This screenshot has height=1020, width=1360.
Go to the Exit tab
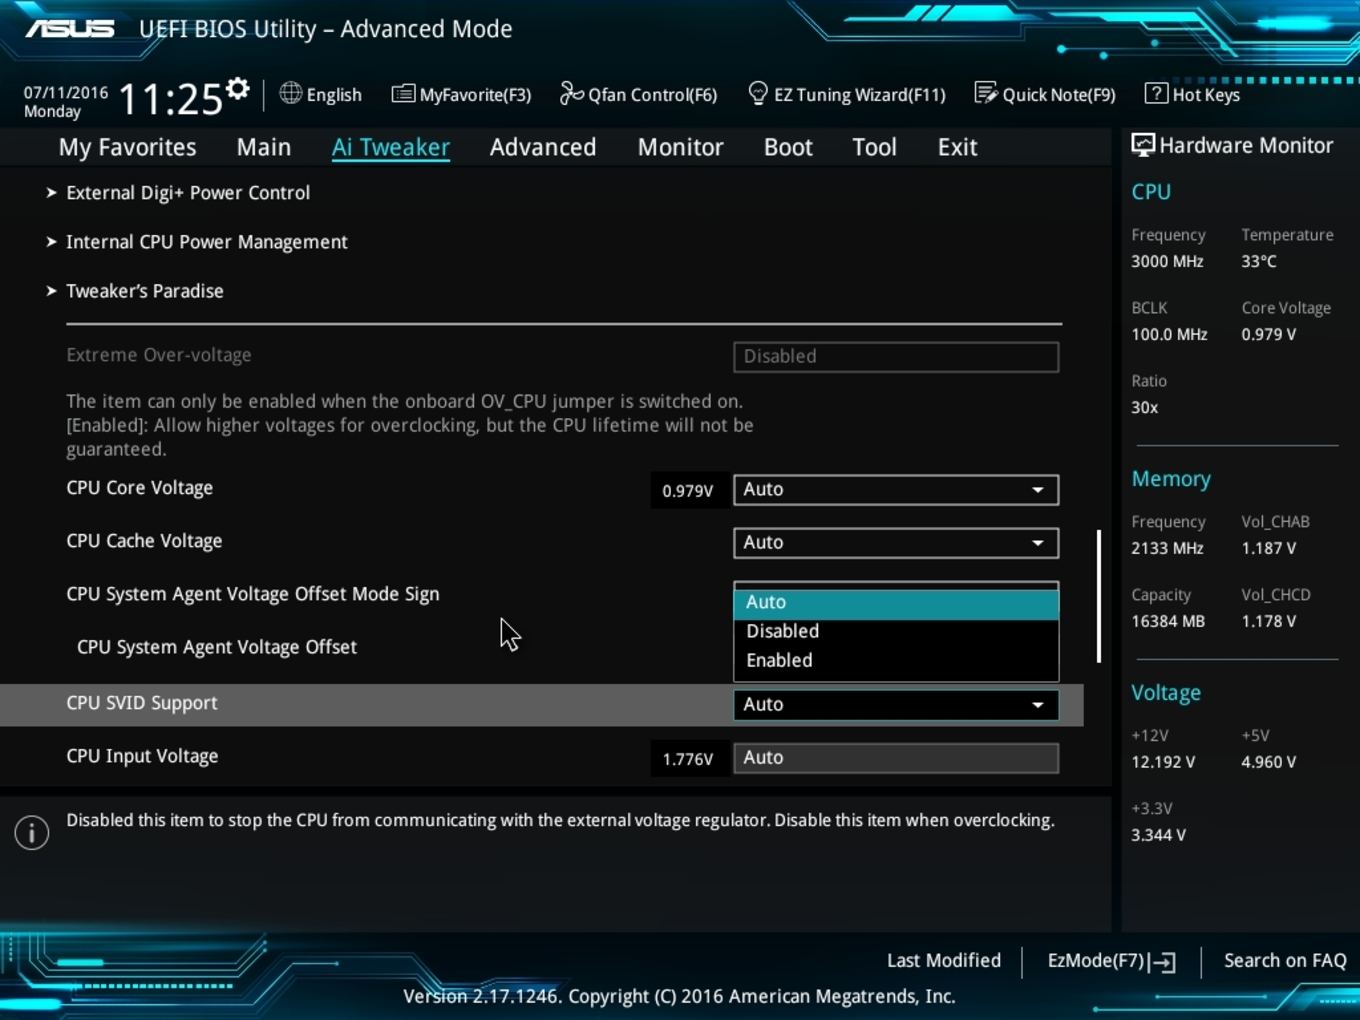pos(957,147)
